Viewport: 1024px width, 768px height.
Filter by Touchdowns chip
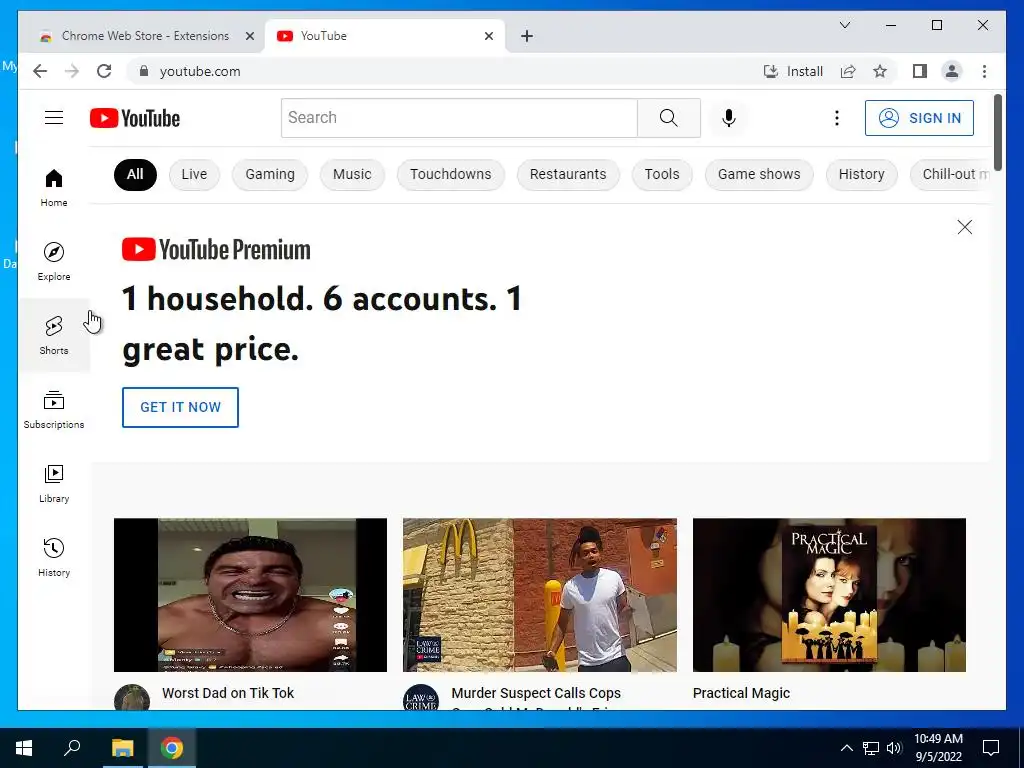(x=451, y=174)
